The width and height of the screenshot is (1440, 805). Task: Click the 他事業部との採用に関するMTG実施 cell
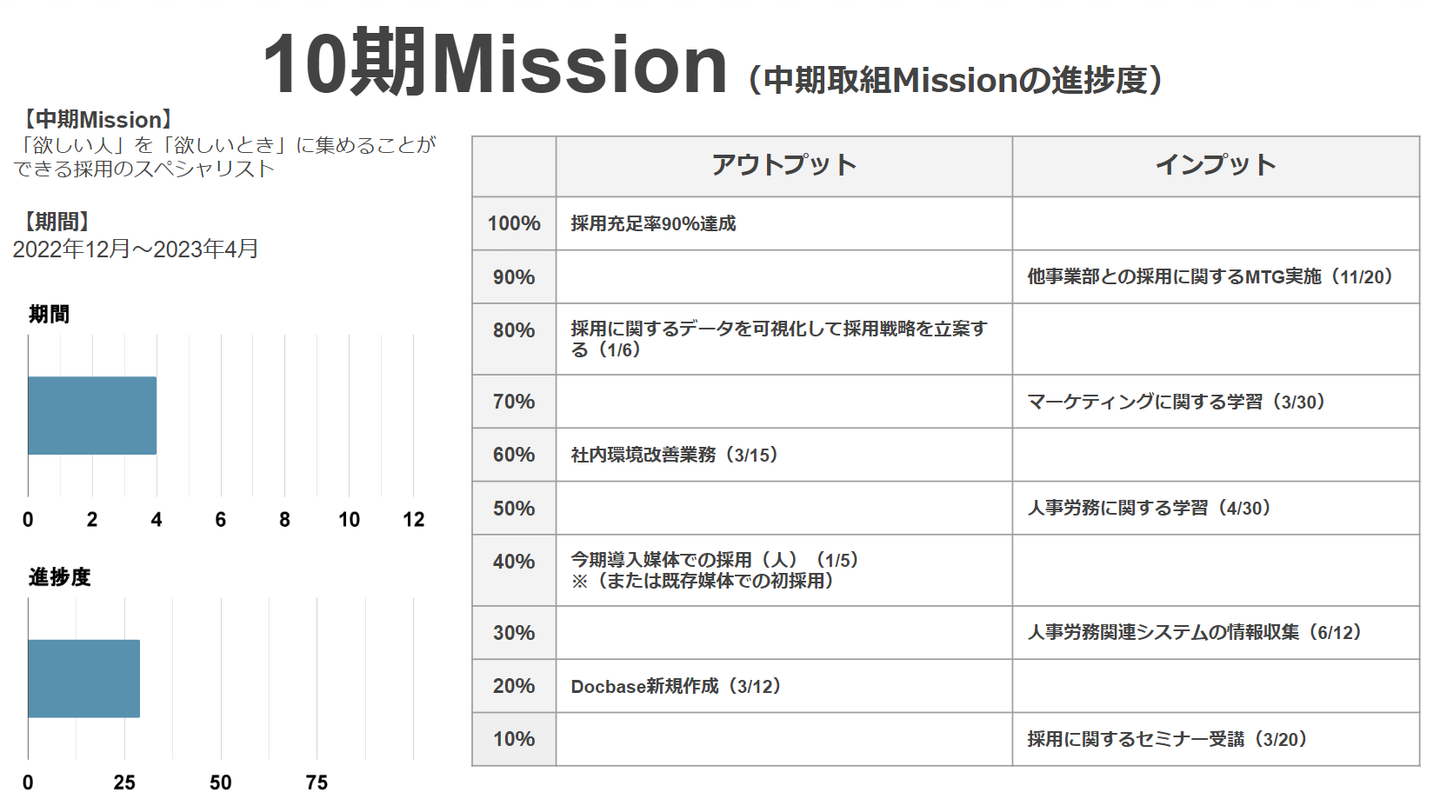tap(1209, 277)
